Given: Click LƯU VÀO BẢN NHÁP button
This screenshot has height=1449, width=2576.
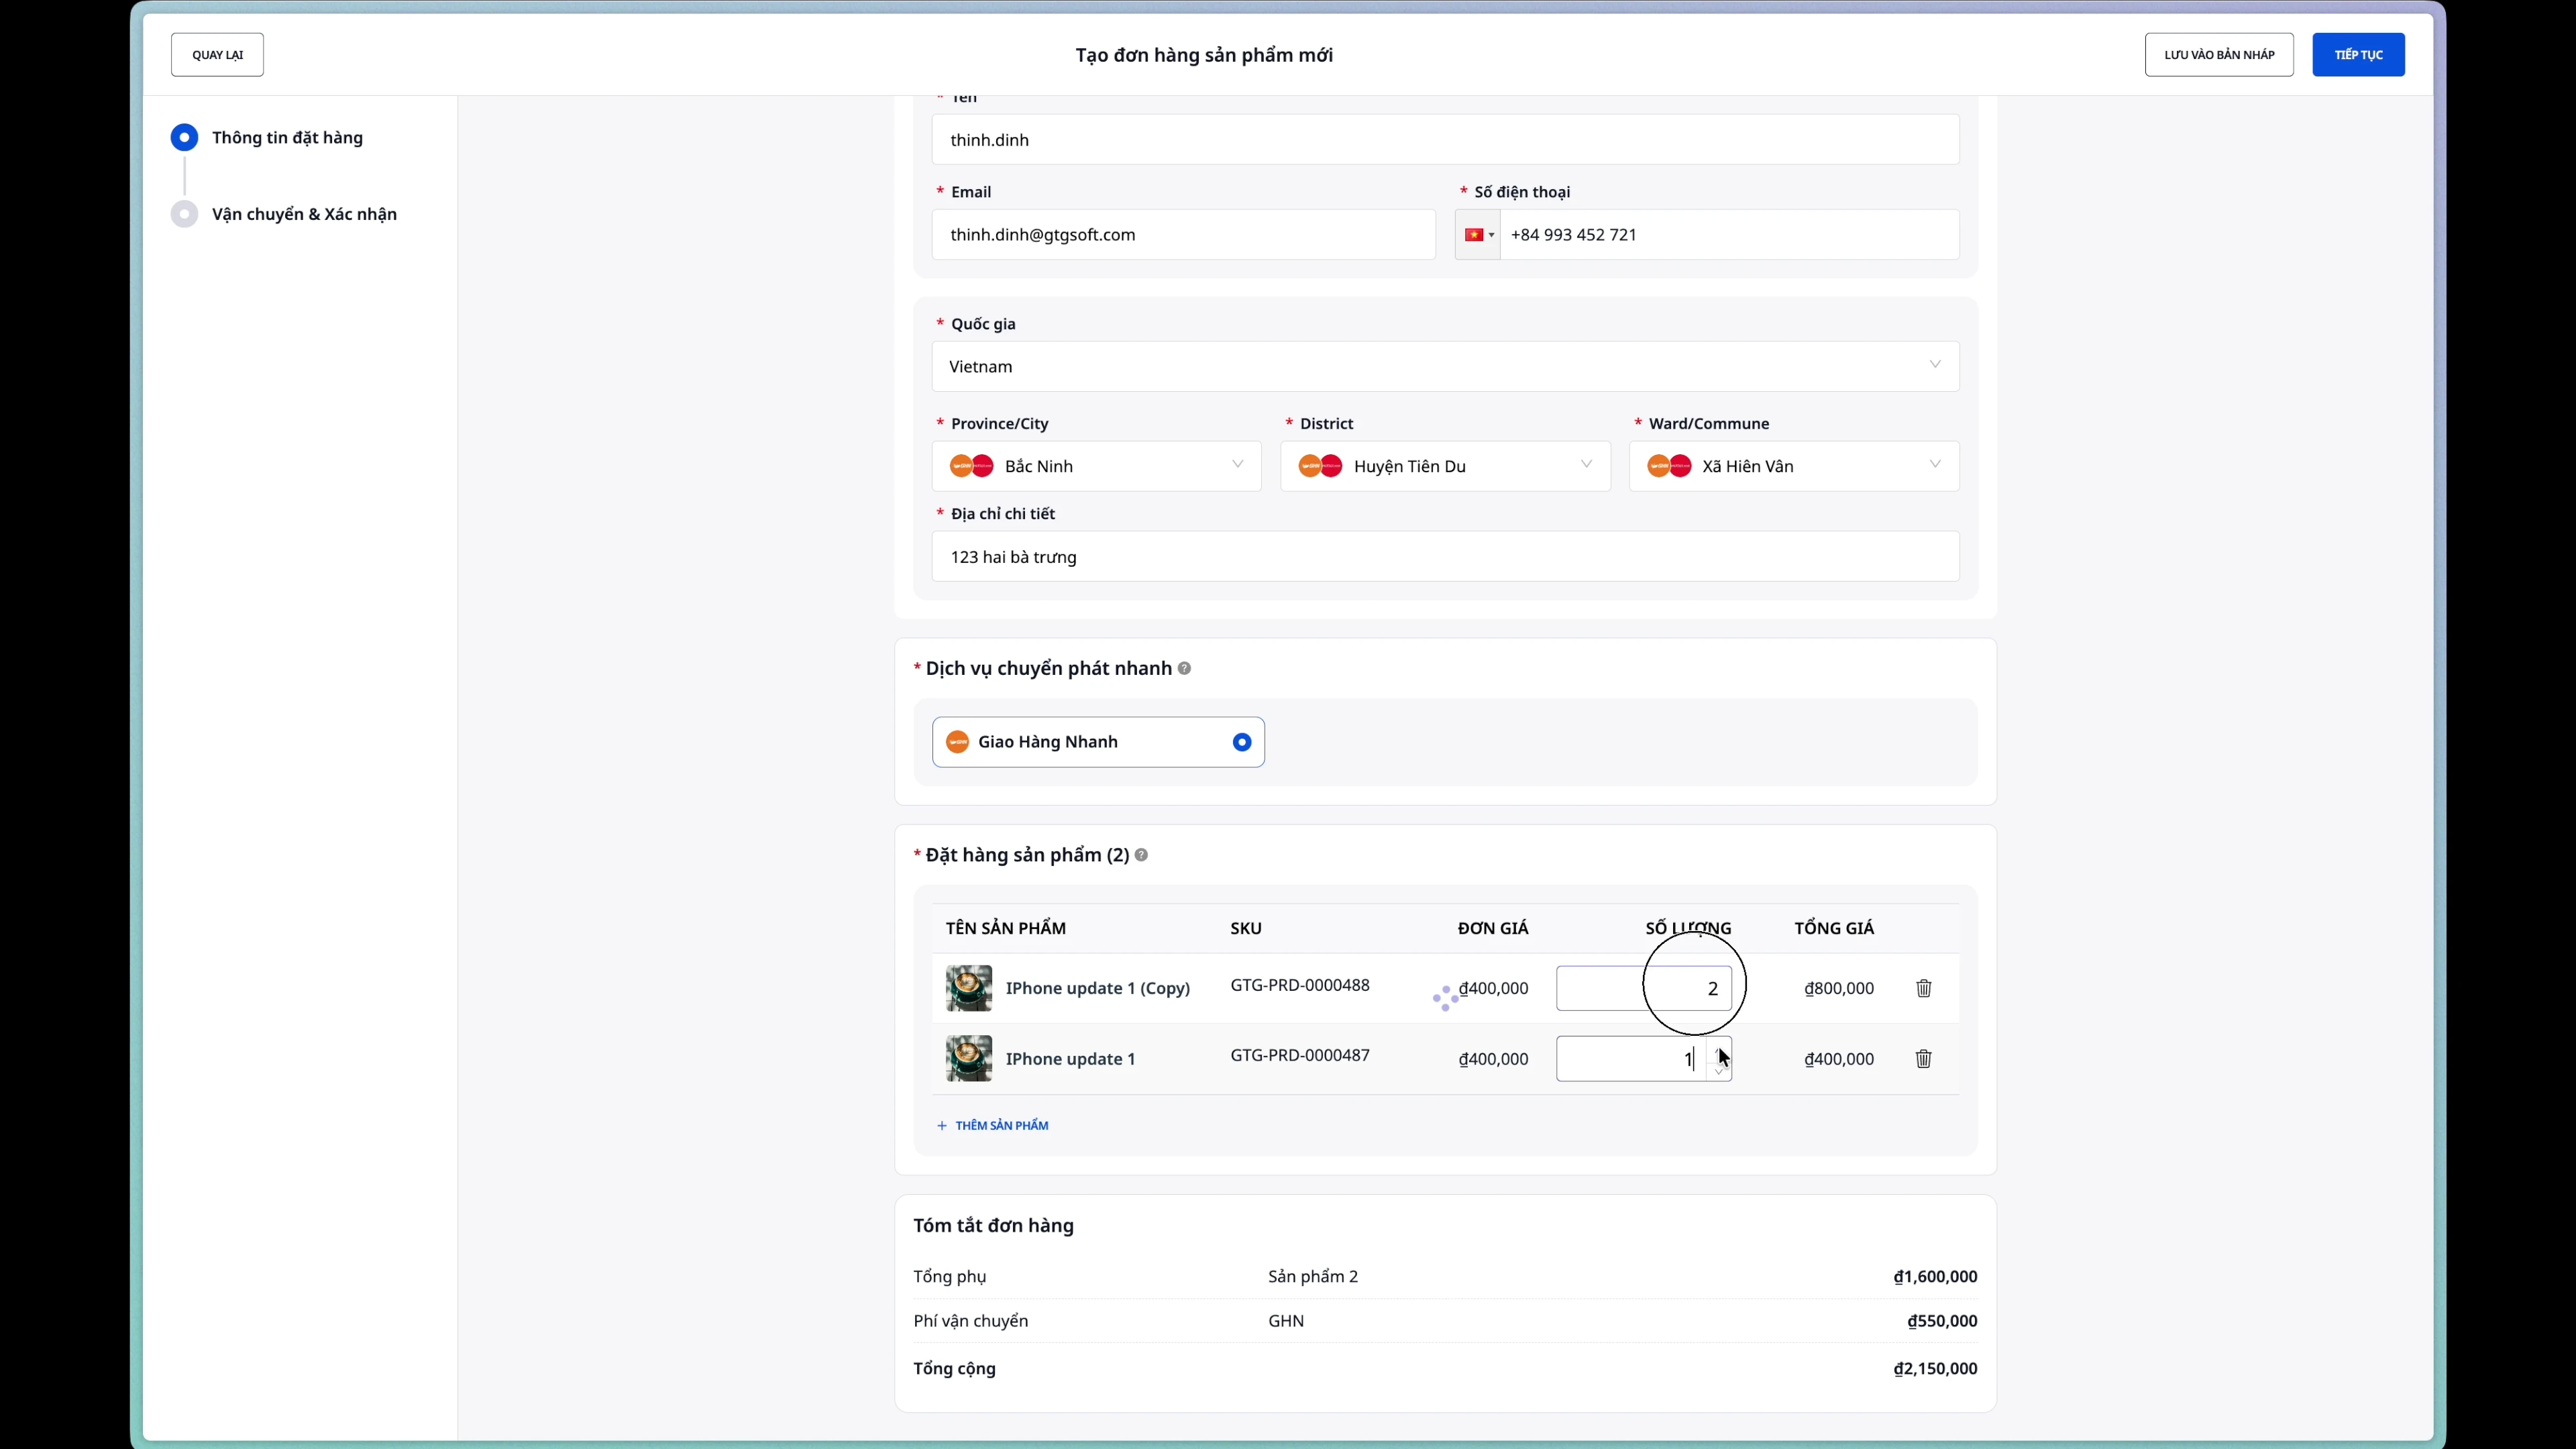Looking at the screenshot, I should tap(2218, 55).
